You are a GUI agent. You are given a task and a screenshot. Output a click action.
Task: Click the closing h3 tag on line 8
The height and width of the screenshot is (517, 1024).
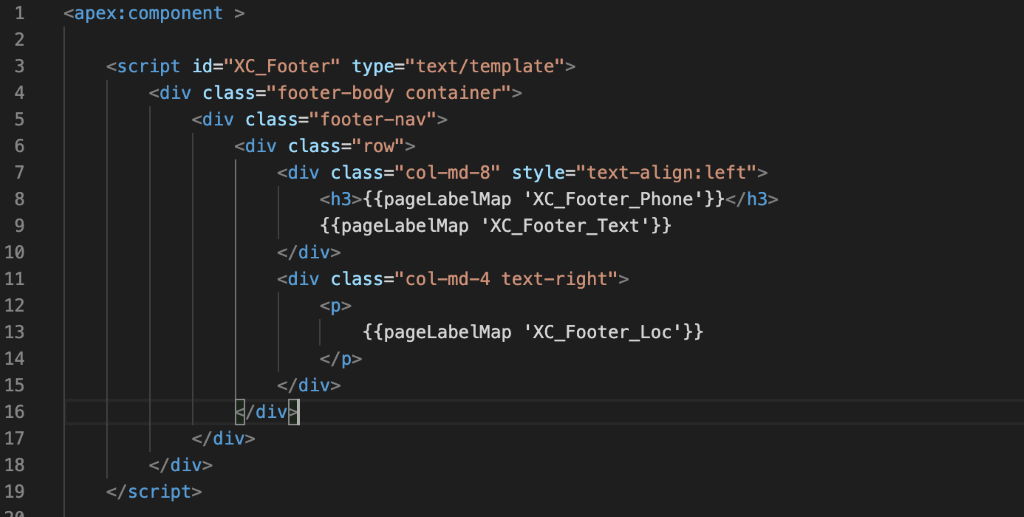pyautogui.click(x=752, y=200)
